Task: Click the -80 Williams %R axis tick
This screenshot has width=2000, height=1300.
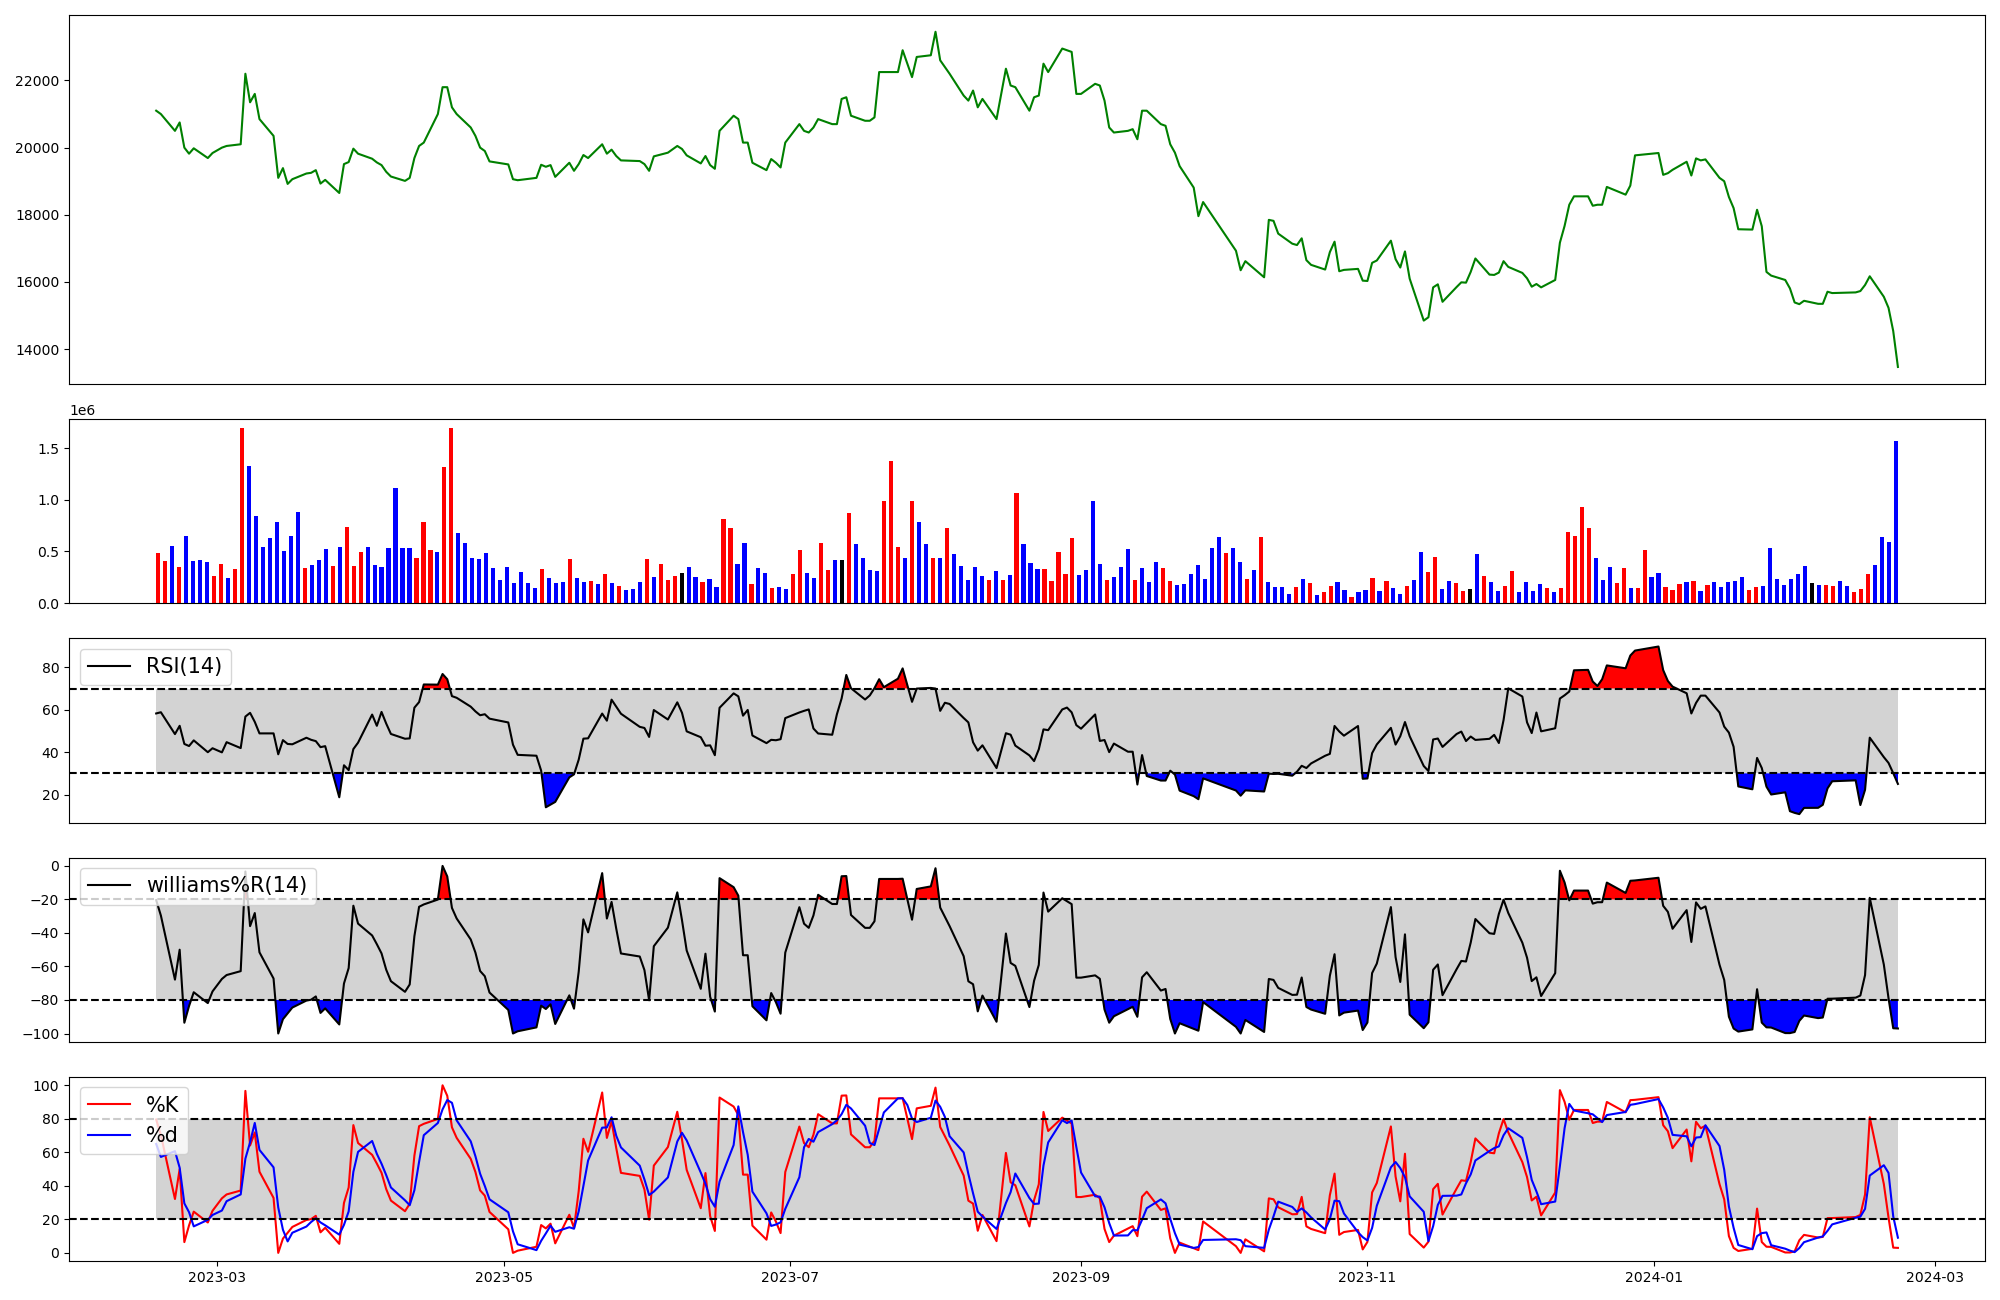Action: tap(44, 1000)
